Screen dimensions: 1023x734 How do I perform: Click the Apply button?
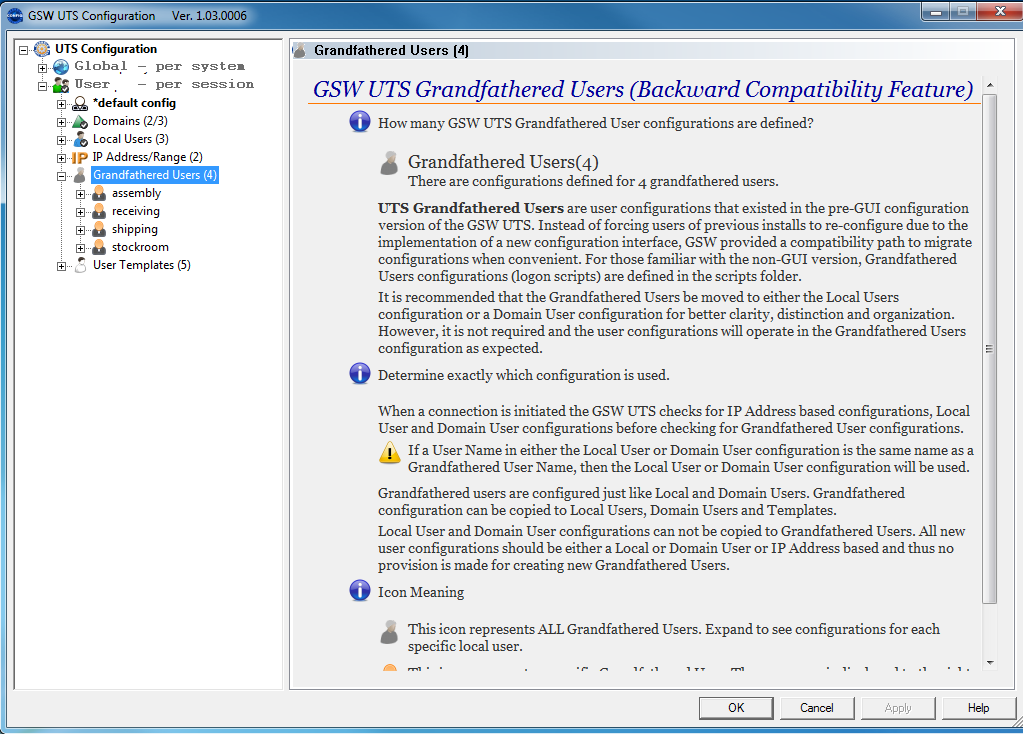pyautogui.click(x=898, y=708)
